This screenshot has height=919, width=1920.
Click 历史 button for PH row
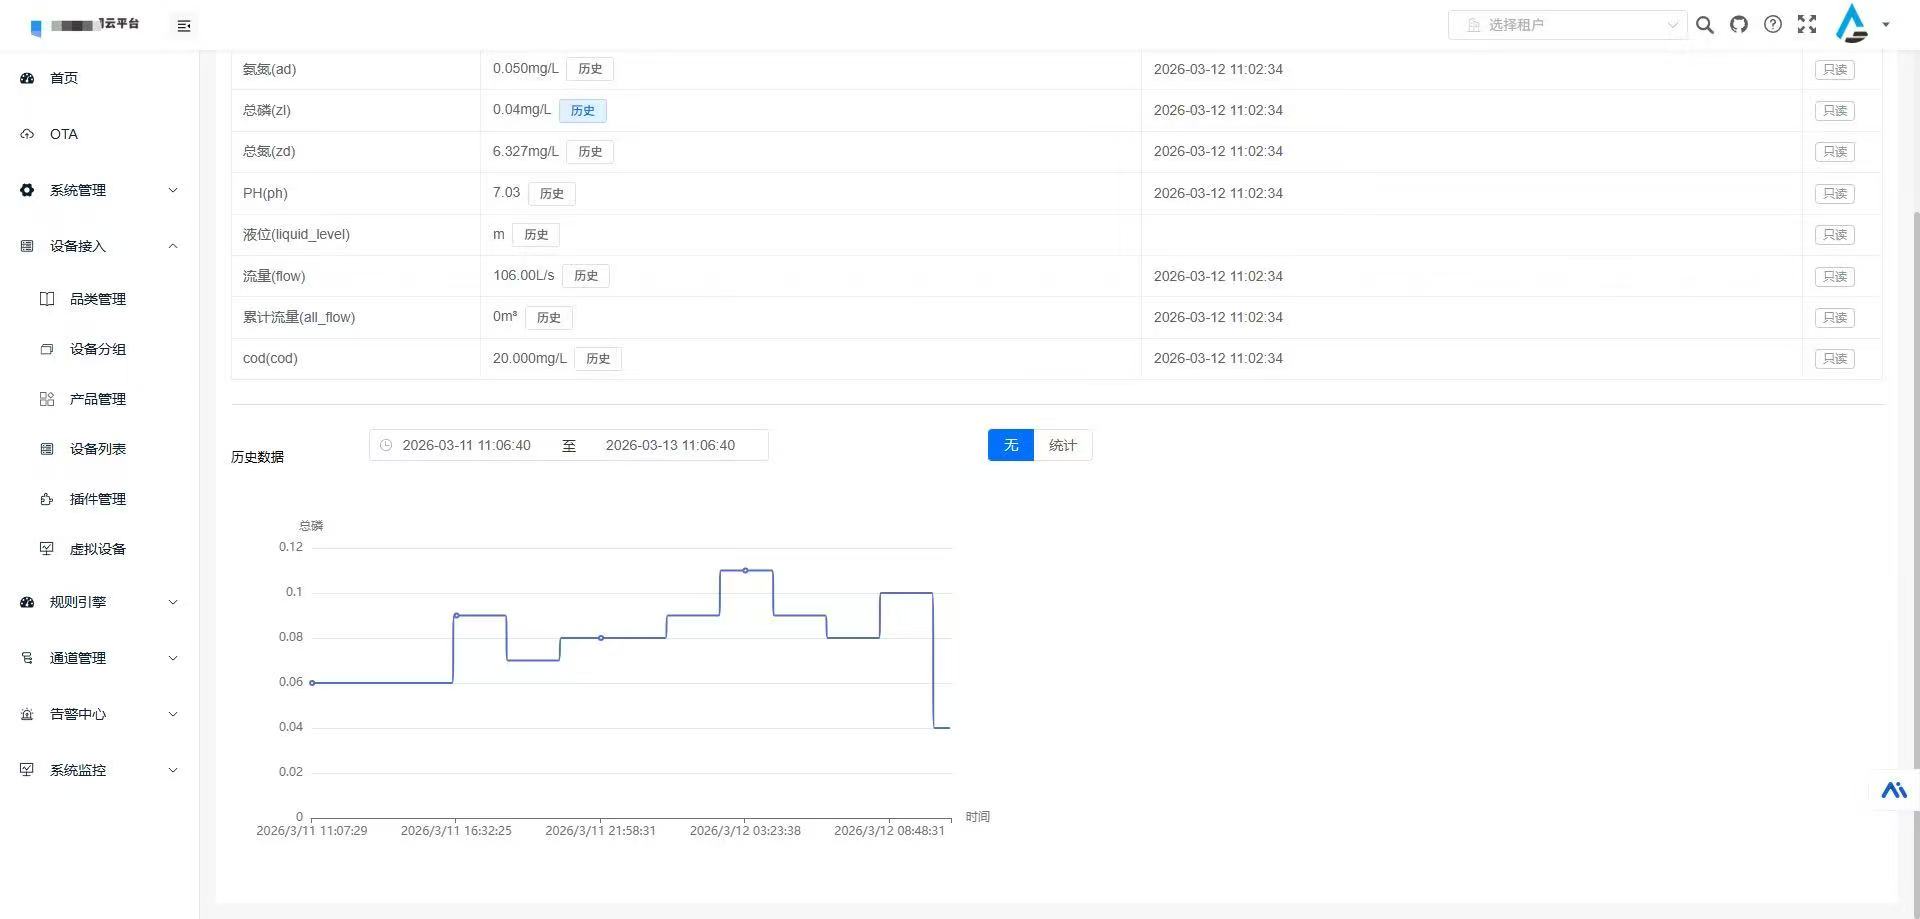click(x=552, y=194)
